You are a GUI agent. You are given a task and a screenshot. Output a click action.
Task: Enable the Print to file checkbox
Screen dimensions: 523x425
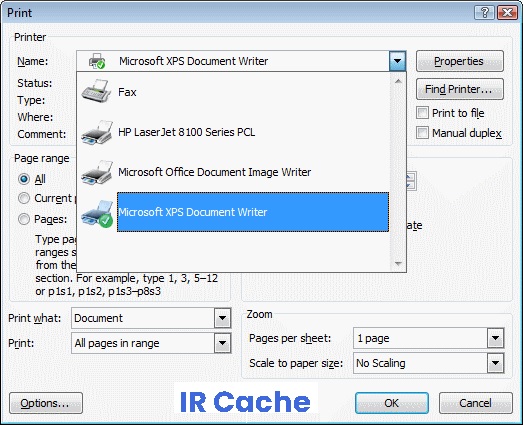tap(422, 113)
